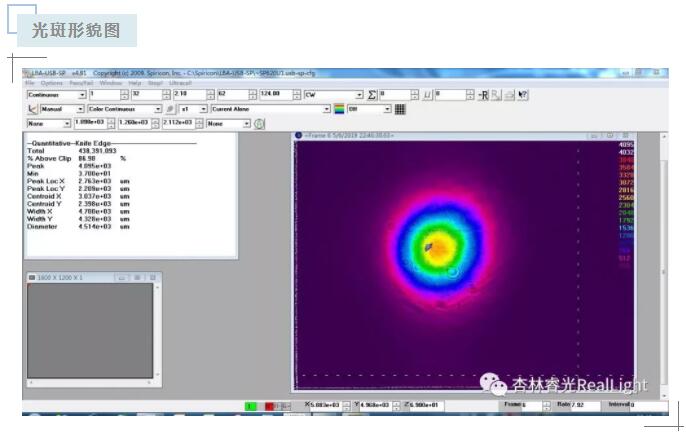Click the 124.00 value input field
The height and width of the screenshot is (439, 686).
[270, 94]
